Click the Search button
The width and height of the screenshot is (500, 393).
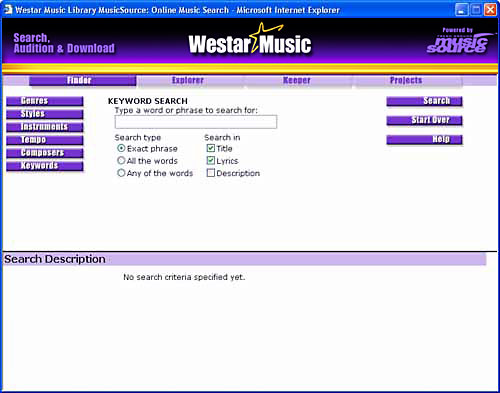[x=424, y=101]
